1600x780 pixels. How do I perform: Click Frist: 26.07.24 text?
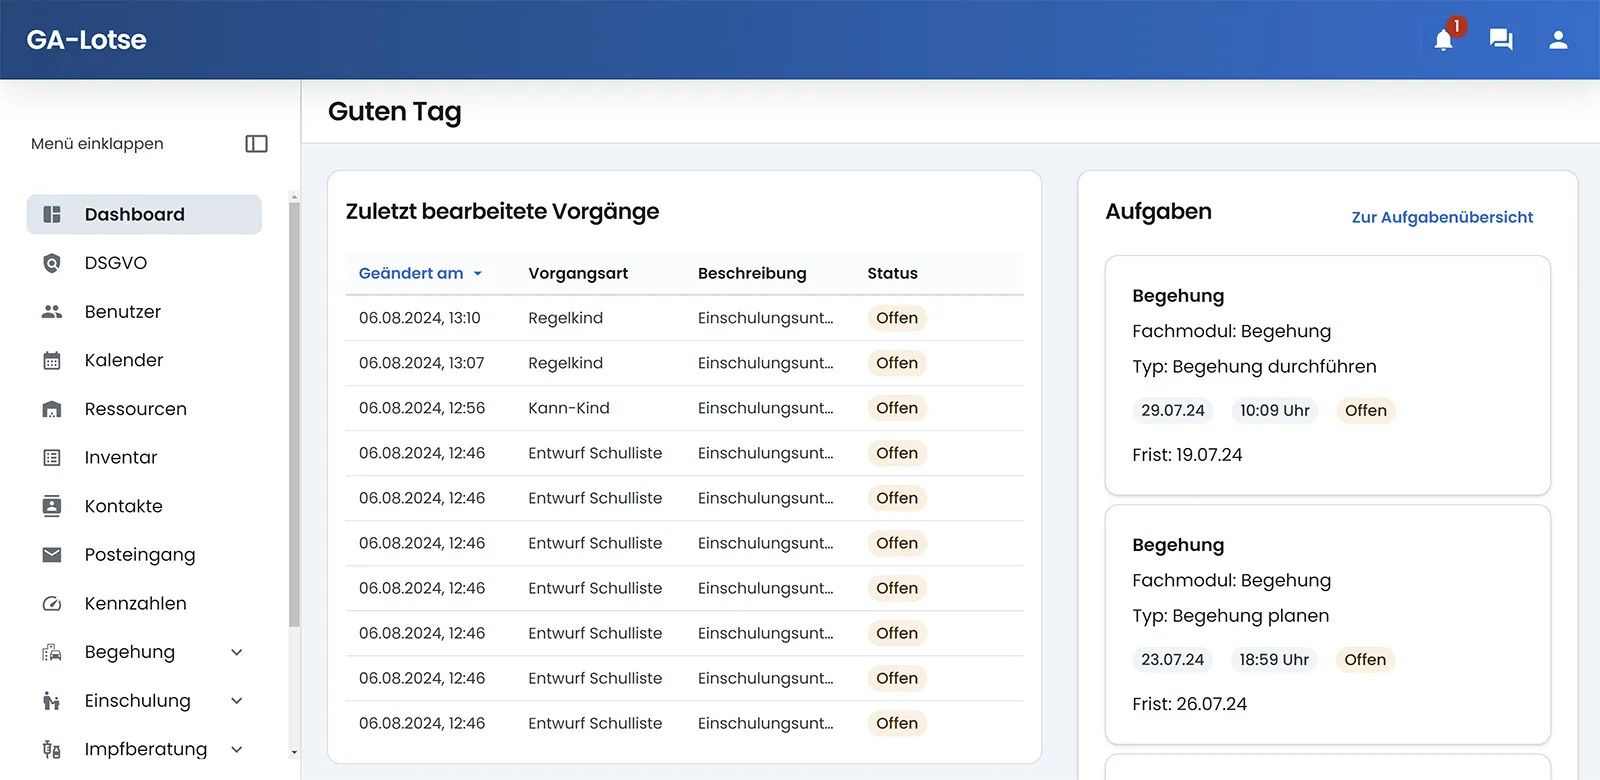[x=1189, y=704]
